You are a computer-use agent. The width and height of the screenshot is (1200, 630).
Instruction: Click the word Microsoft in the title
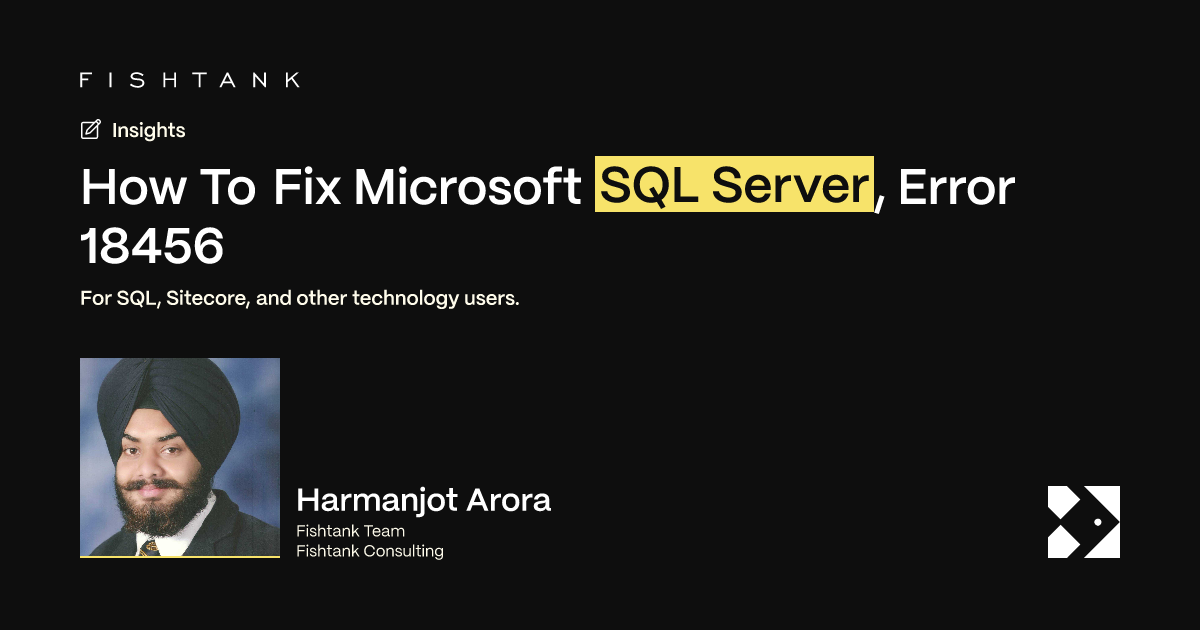[x=468, y=186]
